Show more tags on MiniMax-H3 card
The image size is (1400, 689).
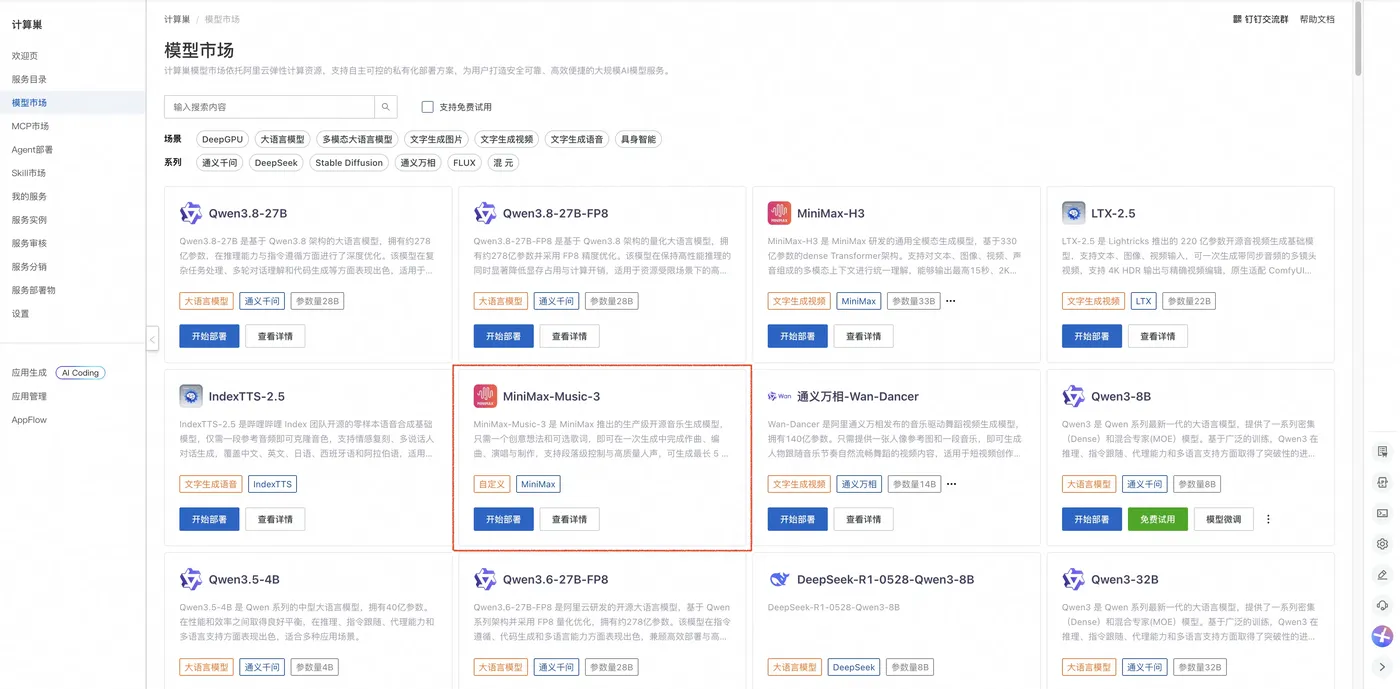click(x=951, y=301)
